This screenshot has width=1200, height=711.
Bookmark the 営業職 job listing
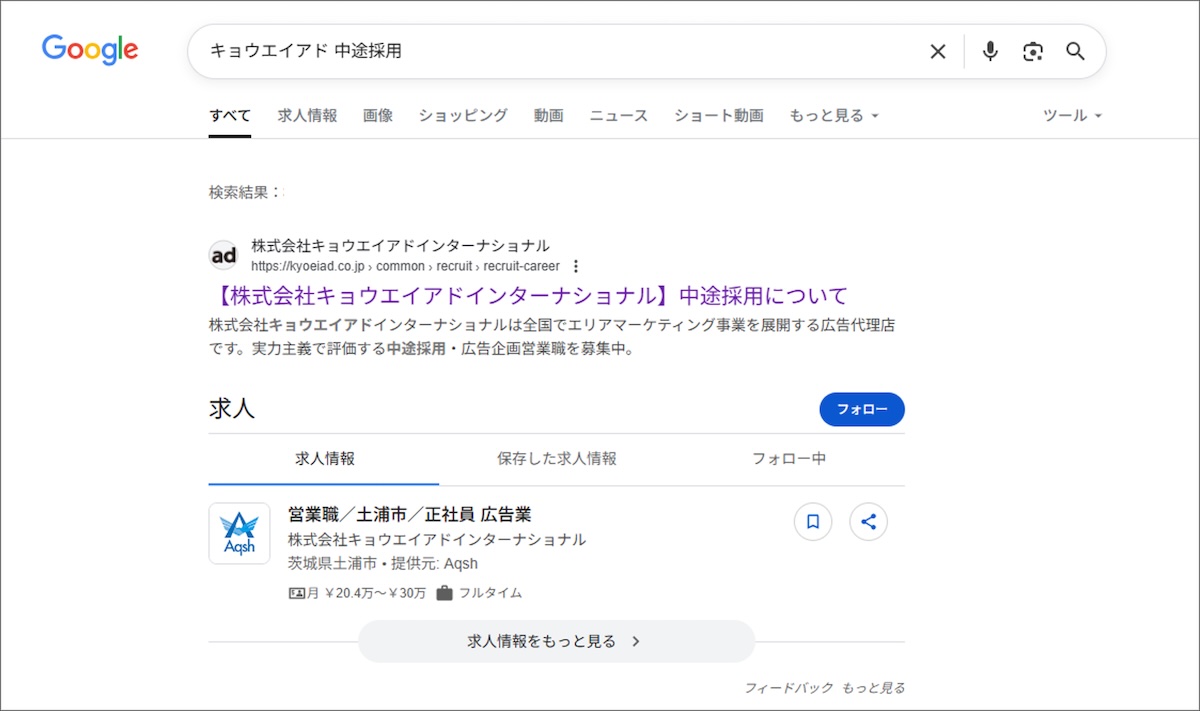click(813, 521)
